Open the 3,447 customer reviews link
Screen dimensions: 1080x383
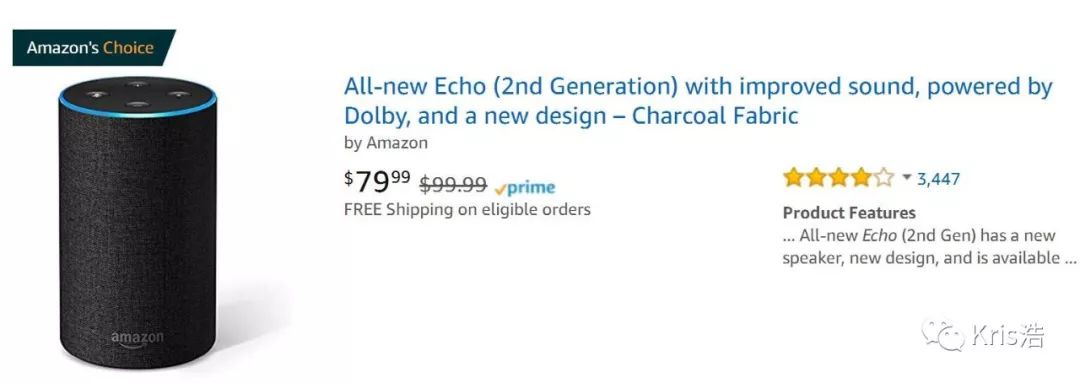[x=938, y=179]
